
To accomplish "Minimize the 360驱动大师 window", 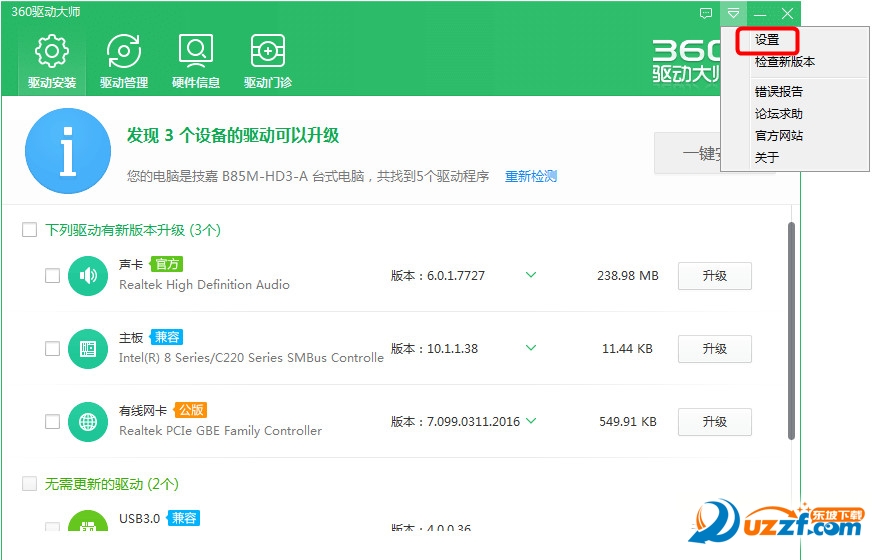I will tap(760, 13).
